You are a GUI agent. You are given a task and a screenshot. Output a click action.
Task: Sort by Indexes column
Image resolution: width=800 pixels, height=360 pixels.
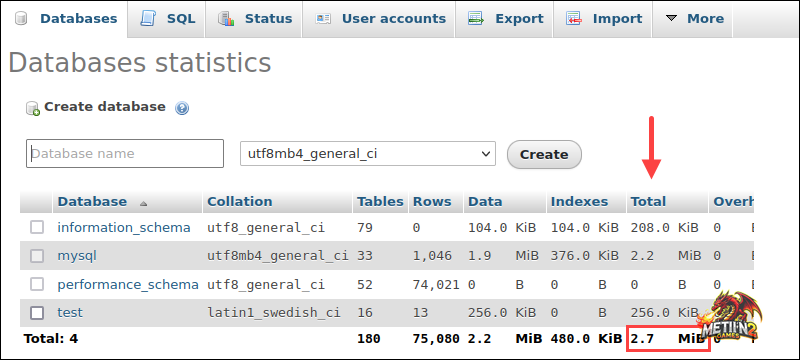click(580, 202)
